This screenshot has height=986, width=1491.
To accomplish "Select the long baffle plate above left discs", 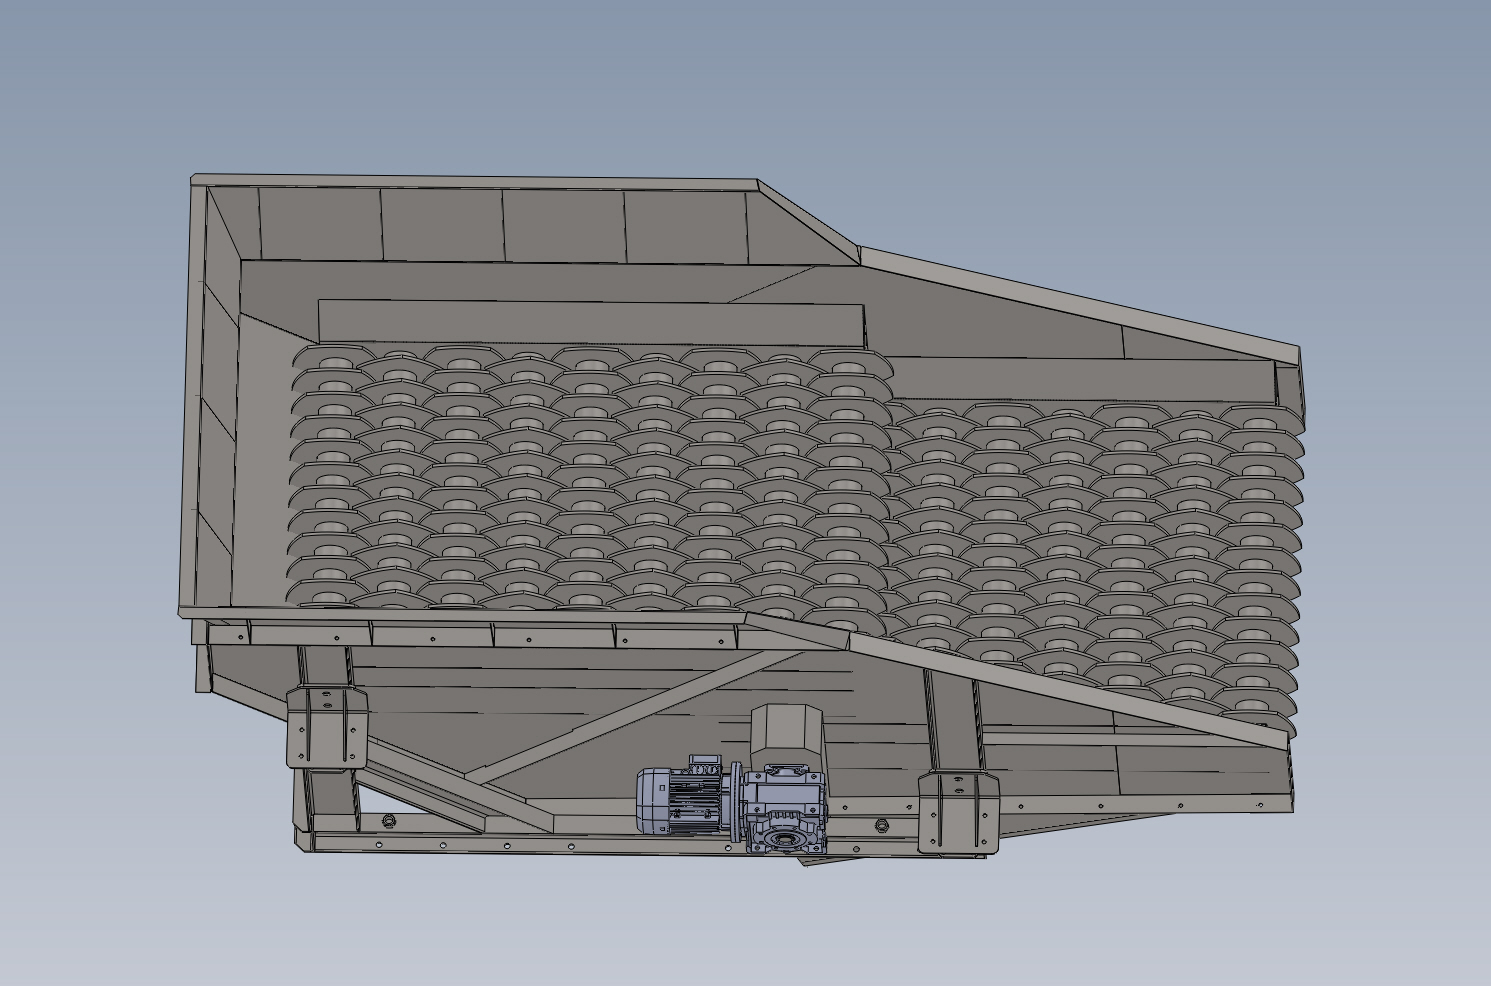I will (591, 322).
